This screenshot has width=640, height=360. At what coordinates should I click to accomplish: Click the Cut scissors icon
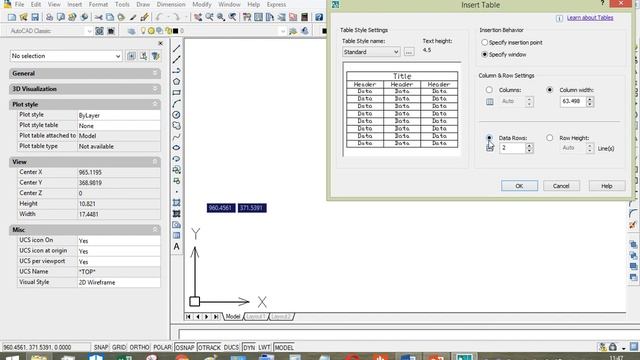coord(98,17)
